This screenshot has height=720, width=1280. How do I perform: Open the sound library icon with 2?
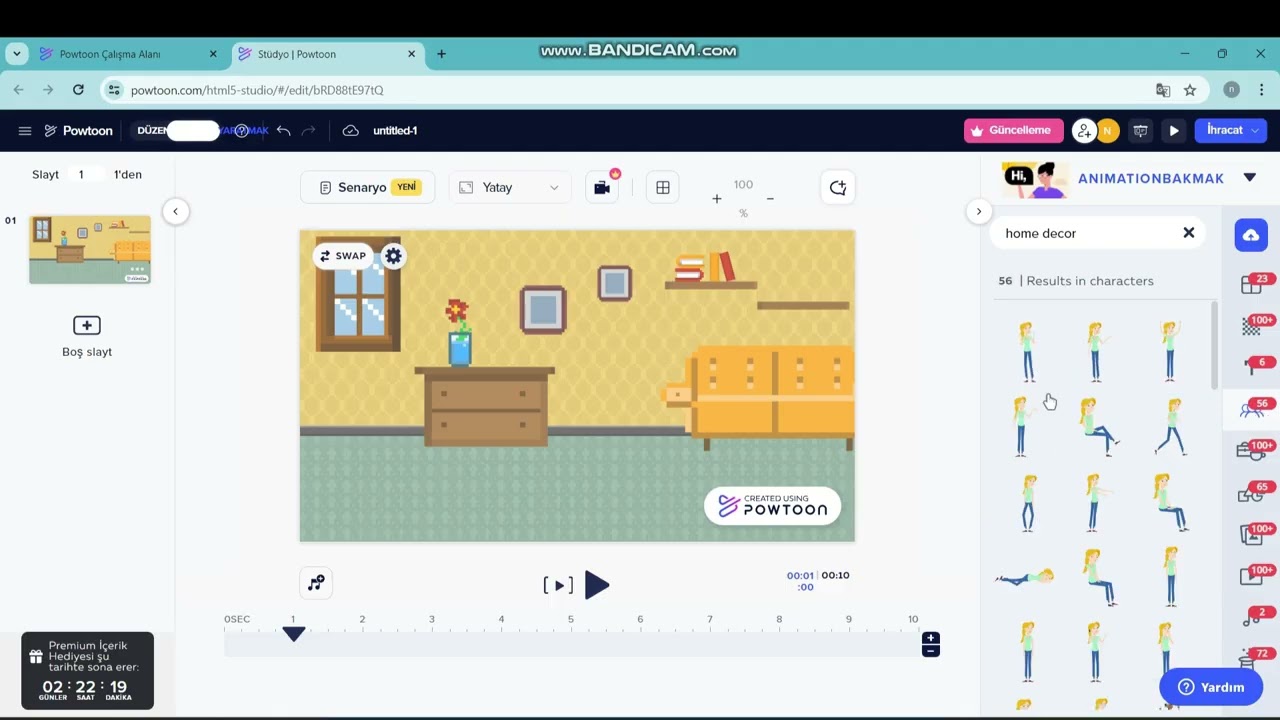pos(1252,617)
